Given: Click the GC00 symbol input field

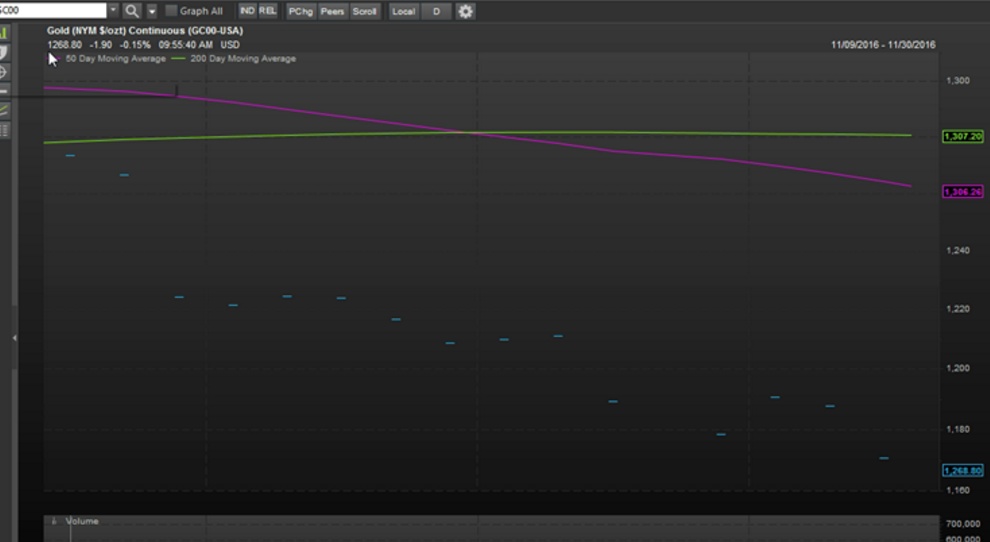Looking at the screenshot, I should pos(53,11).
